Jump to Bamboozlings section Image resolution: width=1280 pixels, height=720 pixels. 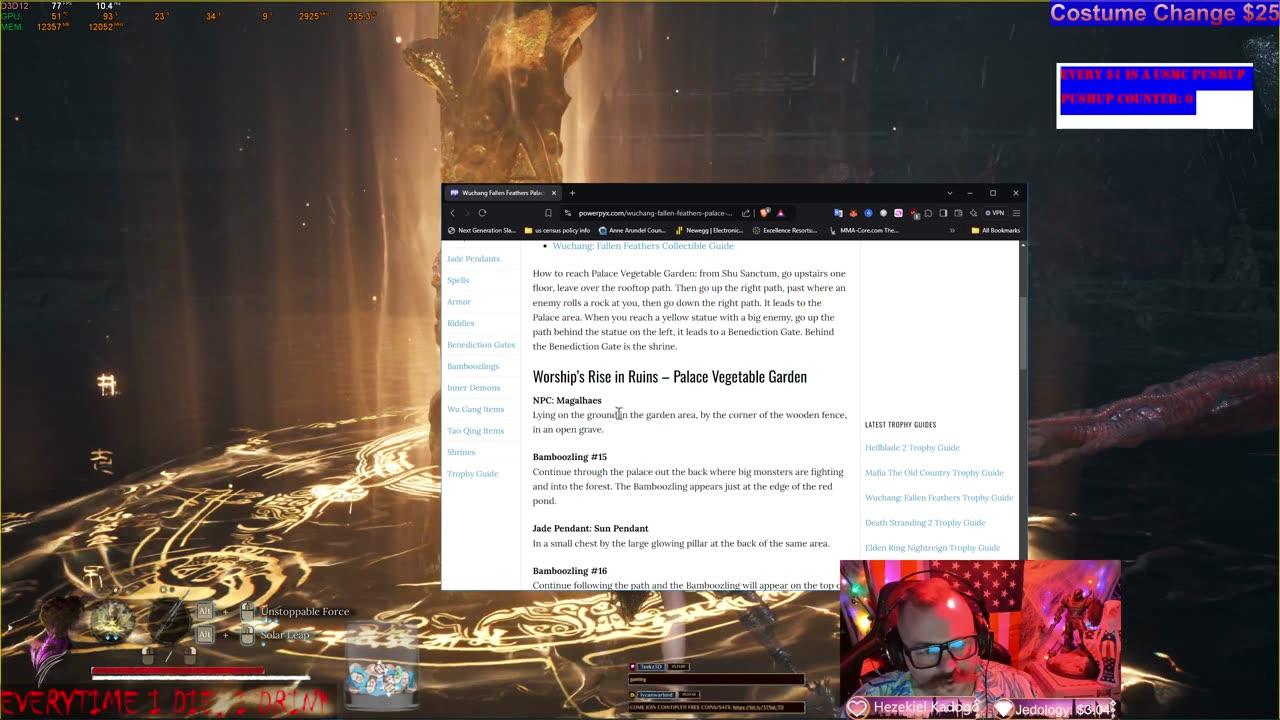[x=473, y=366]
